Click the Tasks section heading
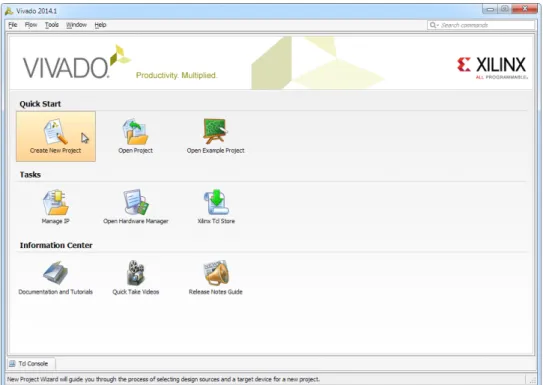 tap(30, 174)
